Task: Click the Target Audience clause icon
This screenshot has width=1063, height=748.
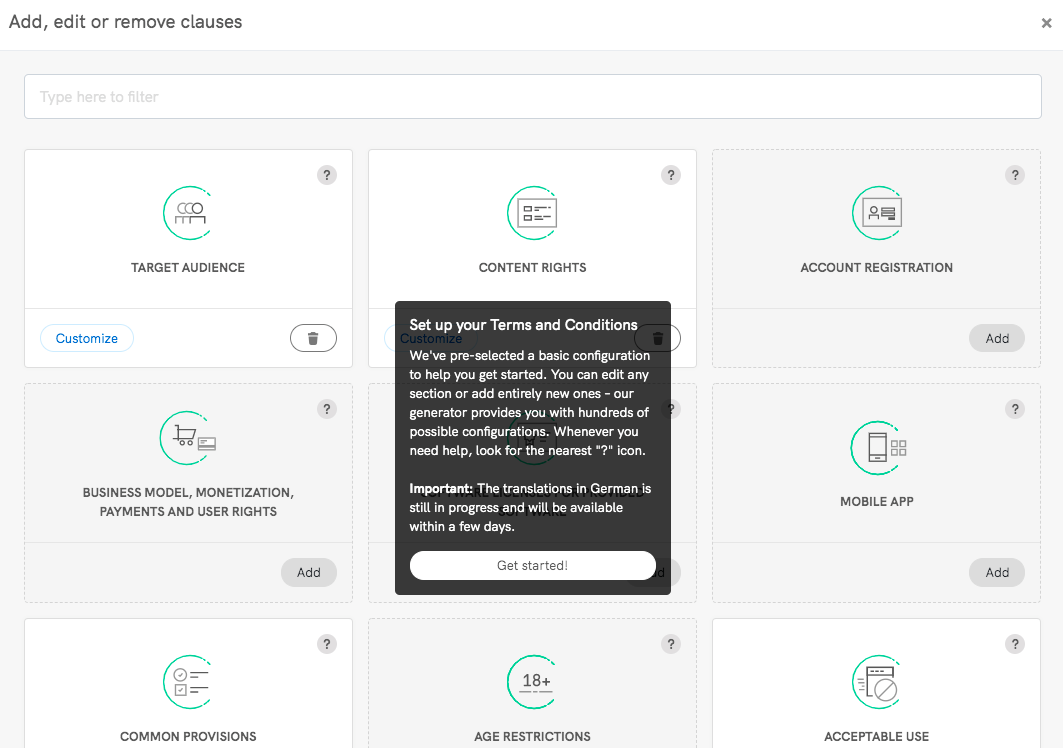Action: (x=188, y=213)
